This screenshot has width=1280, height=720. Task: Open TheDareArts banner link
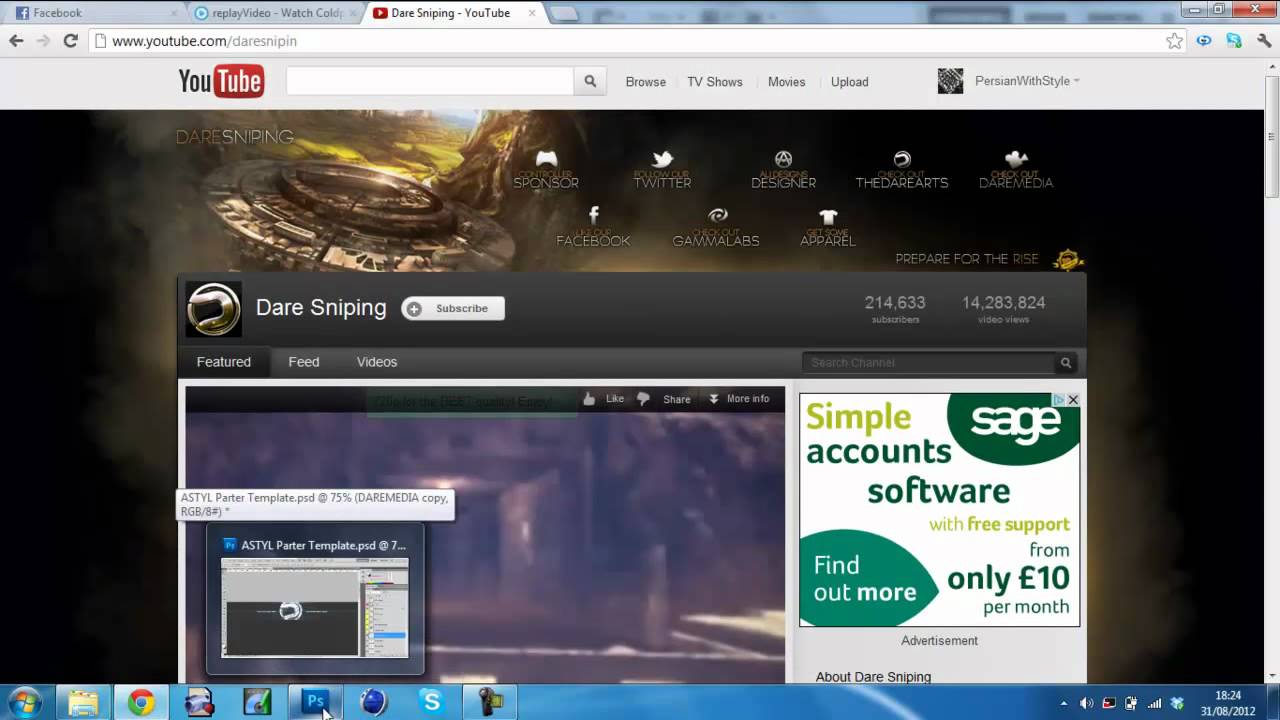[x=902, y=170]
